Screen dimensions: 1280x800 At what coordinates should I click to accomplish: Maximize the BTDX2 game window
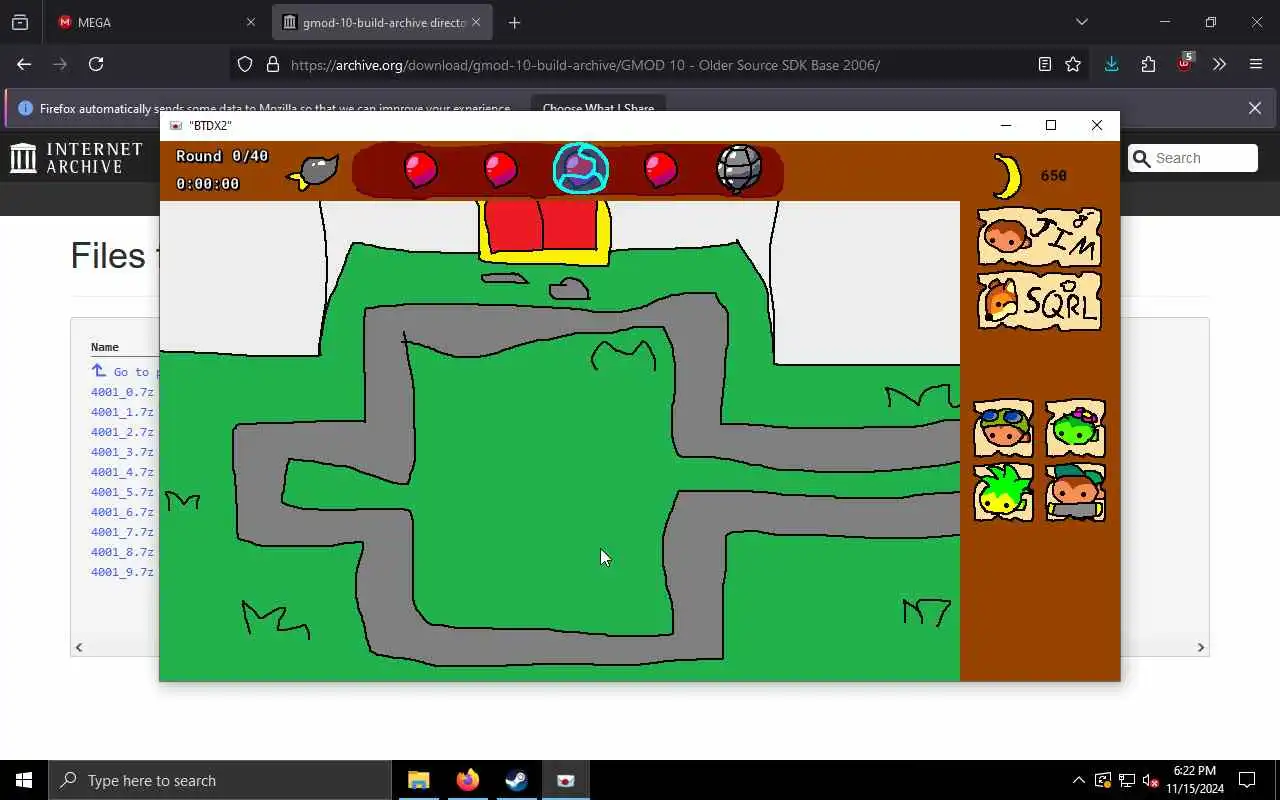point(1051,125)
